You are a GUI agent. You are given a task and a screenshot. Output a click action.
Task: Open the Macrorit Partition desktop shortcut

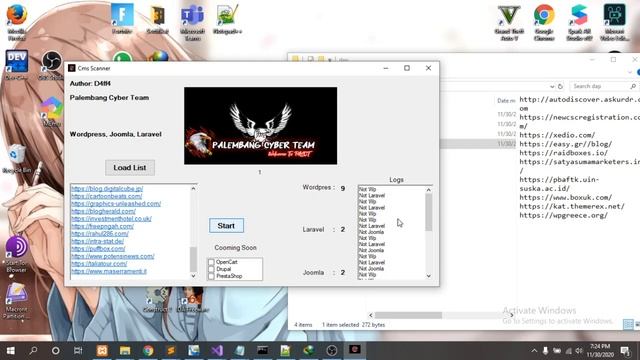[x=16, y=301]
